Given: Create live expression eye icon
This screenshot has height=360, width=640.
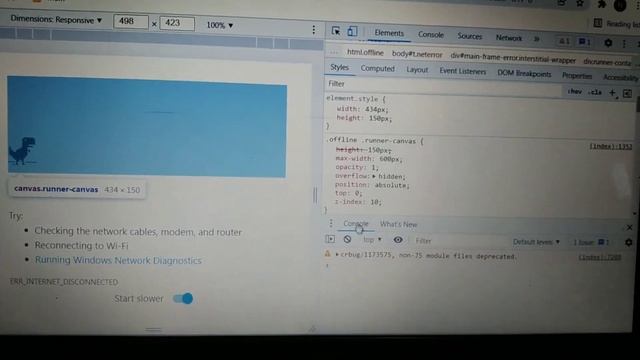Looking at the screenshot, I should (398, 240).
